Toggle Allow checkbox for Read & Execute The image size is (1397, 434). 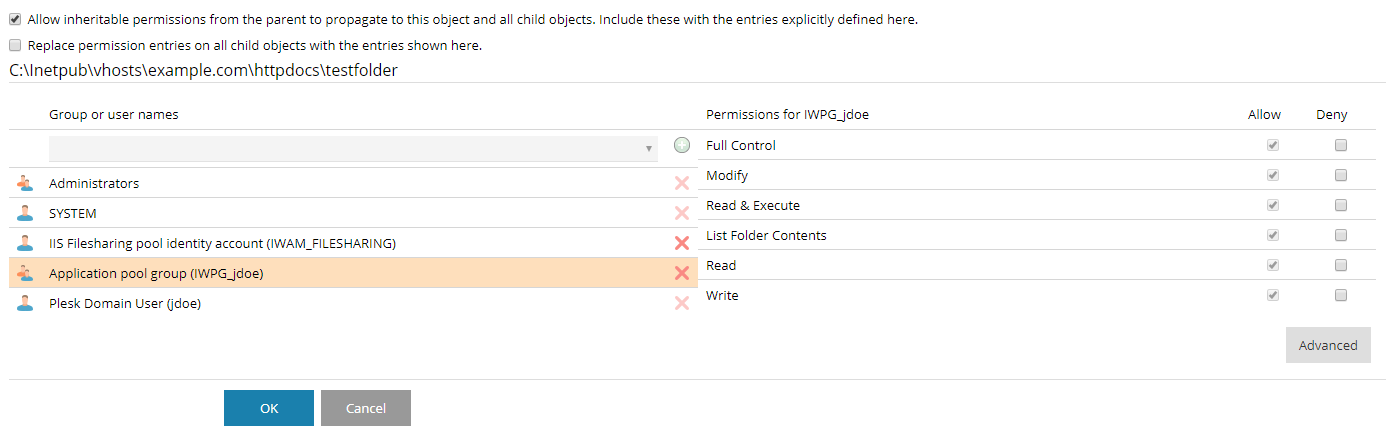(x=1273, y=205)
